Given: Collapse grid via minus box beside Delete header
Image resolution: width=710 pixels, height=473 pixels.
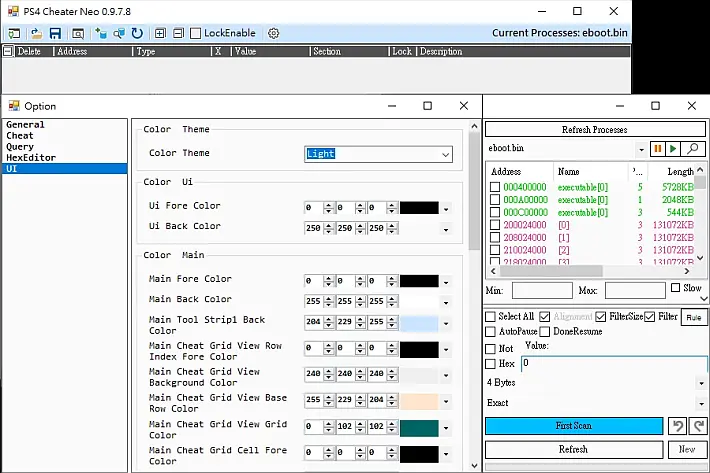Looking at the screenshot, I should 8,51.
